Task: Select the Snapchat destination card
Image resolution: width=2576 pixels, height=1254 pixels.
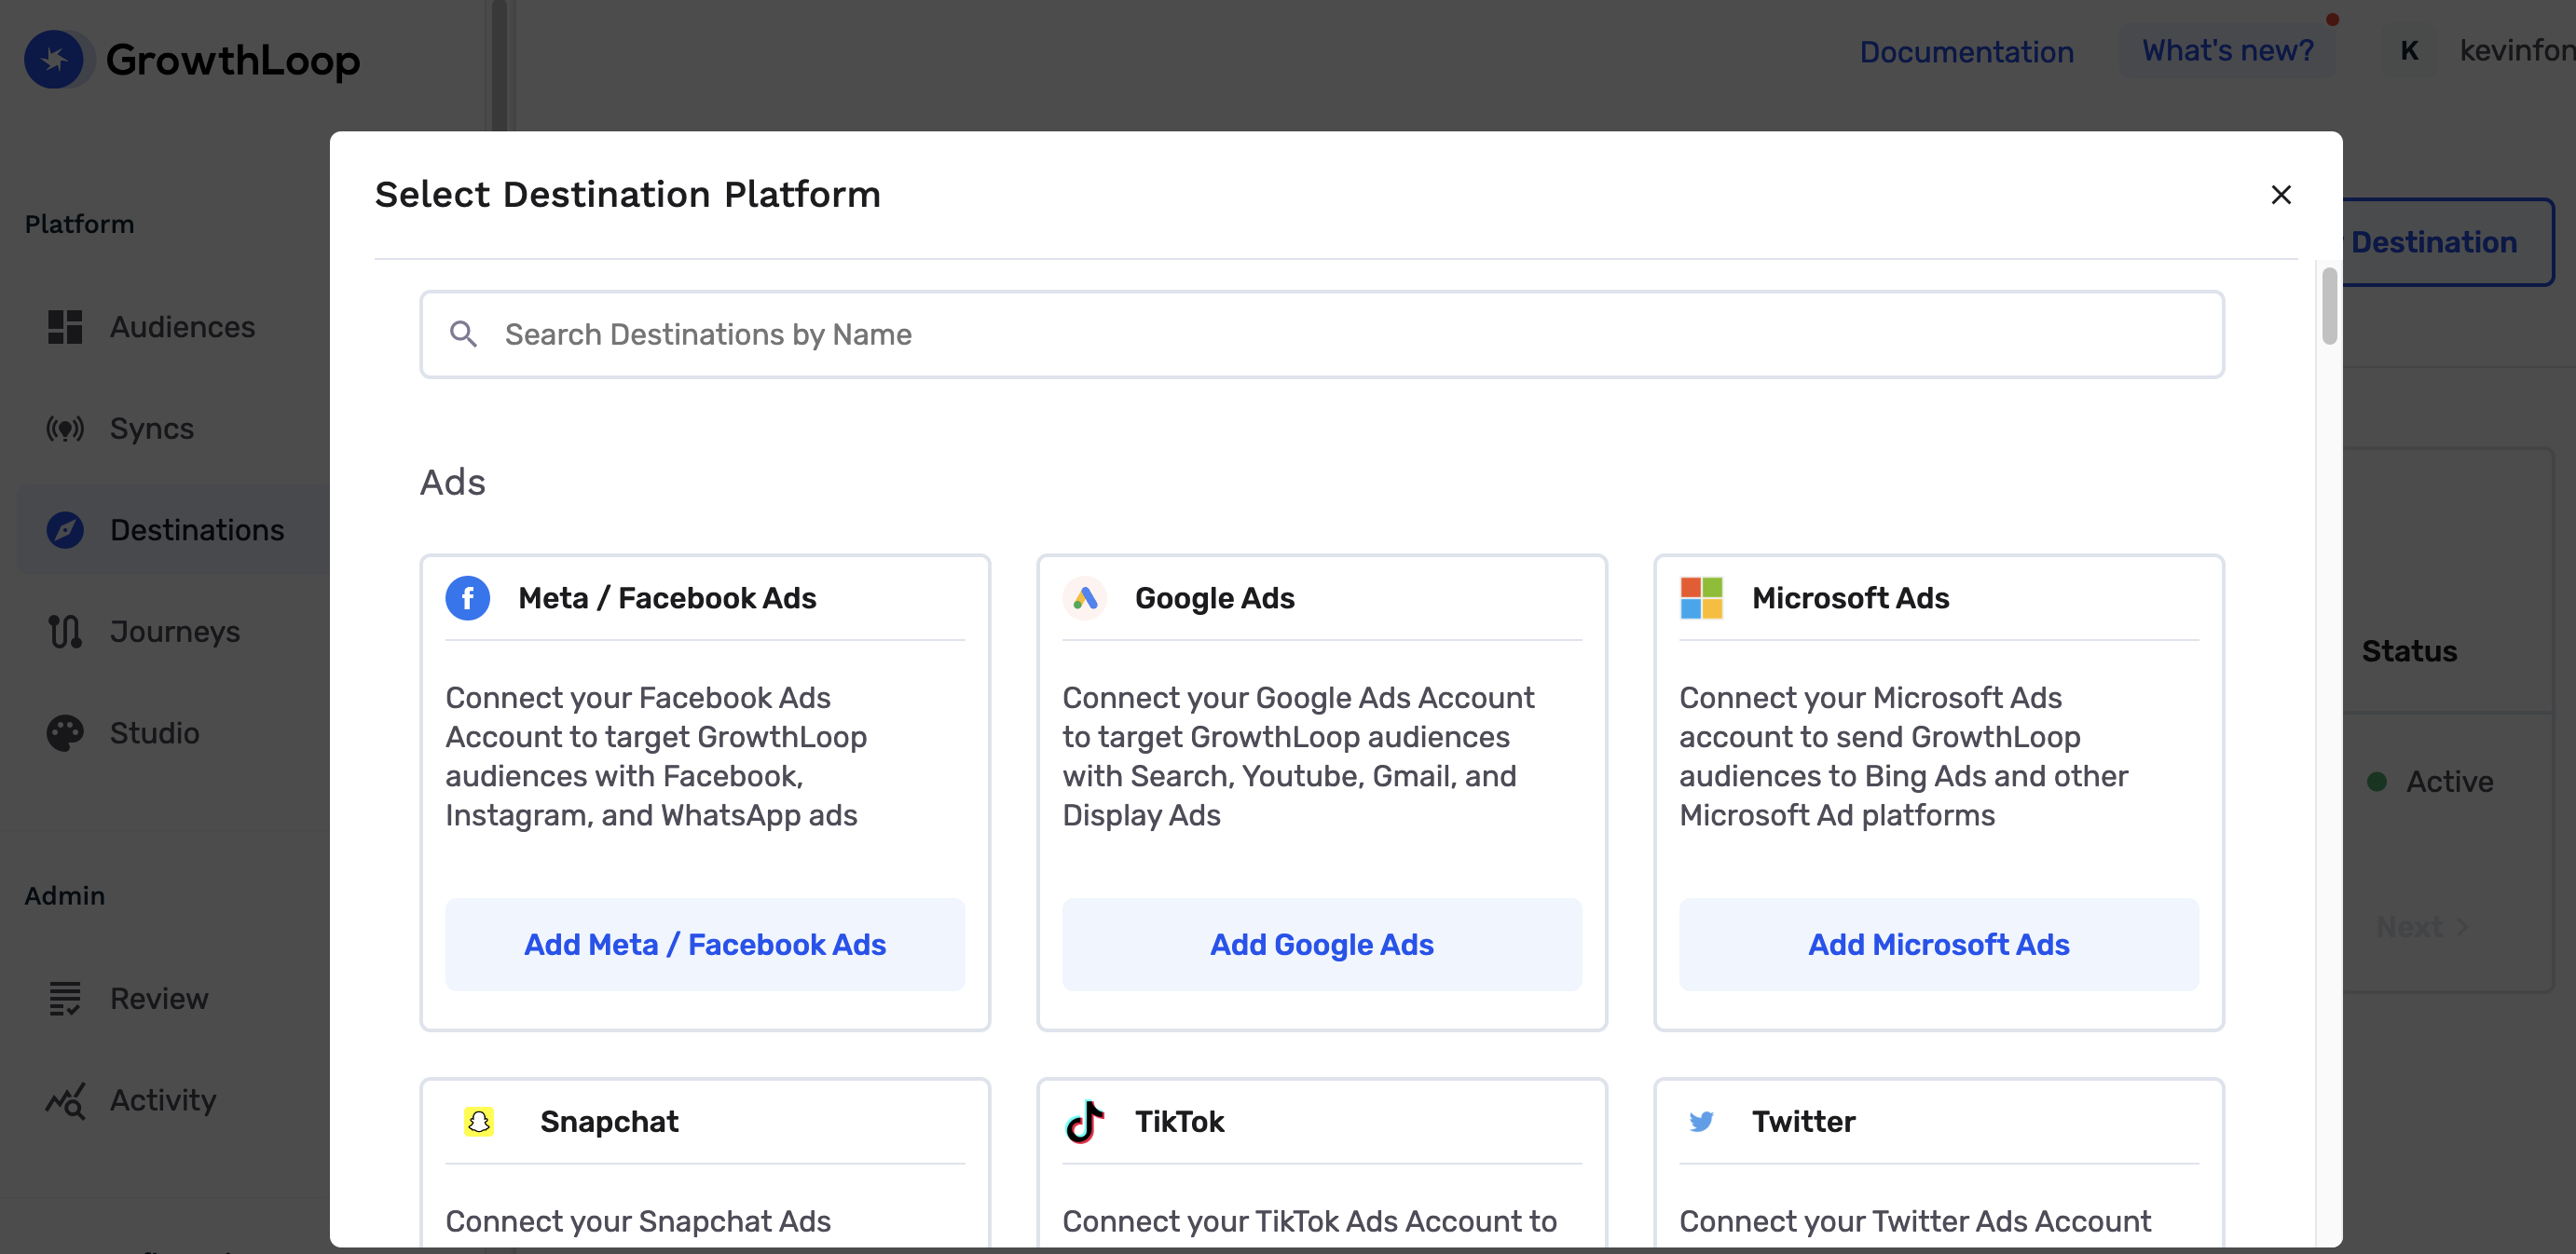Action: tap(705, 1165)
